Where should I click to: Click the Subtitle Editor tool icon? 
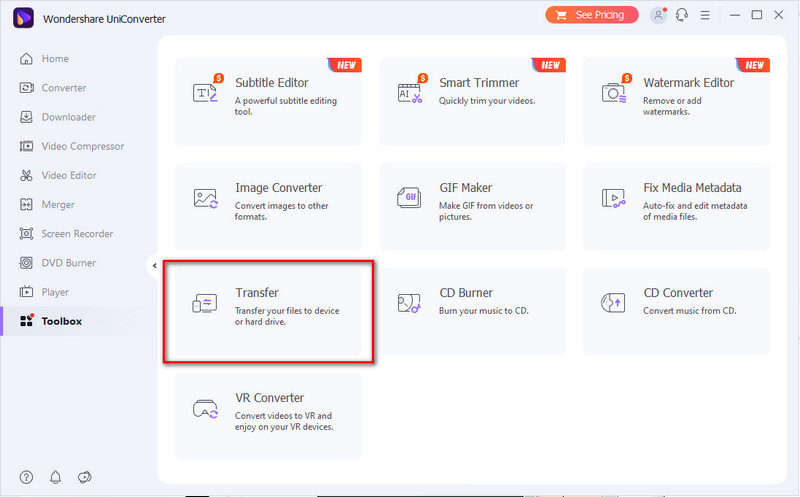point(206,92)
